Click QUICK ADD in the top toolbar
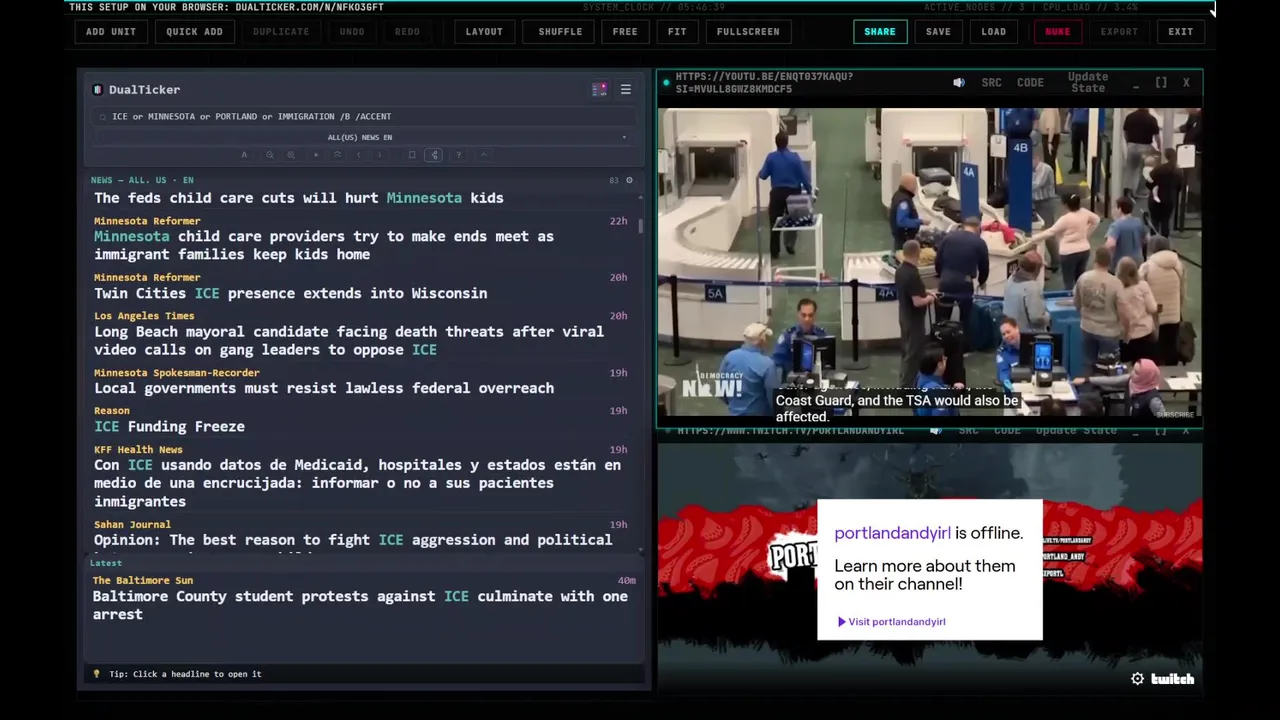The height and width of the screenshot is (720, 1280). click(x=194, y=32)
